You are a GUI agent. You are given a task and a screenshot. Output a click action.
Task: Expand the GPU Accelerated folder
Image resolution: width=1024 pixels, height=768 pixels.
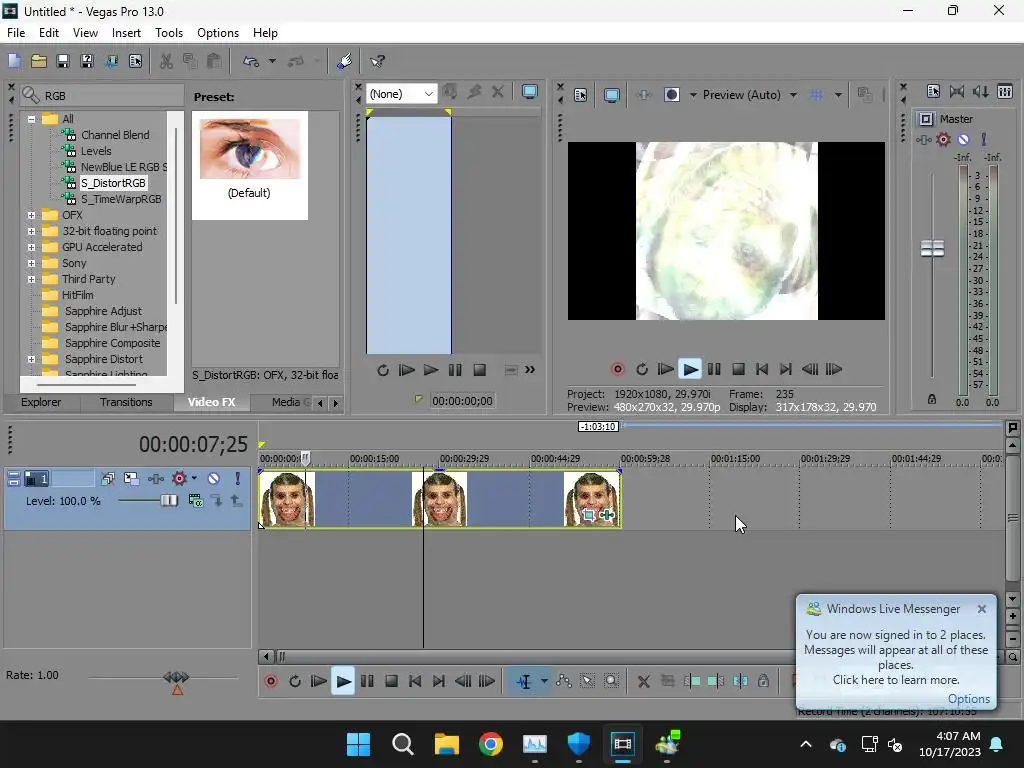[x=31, y=247]
